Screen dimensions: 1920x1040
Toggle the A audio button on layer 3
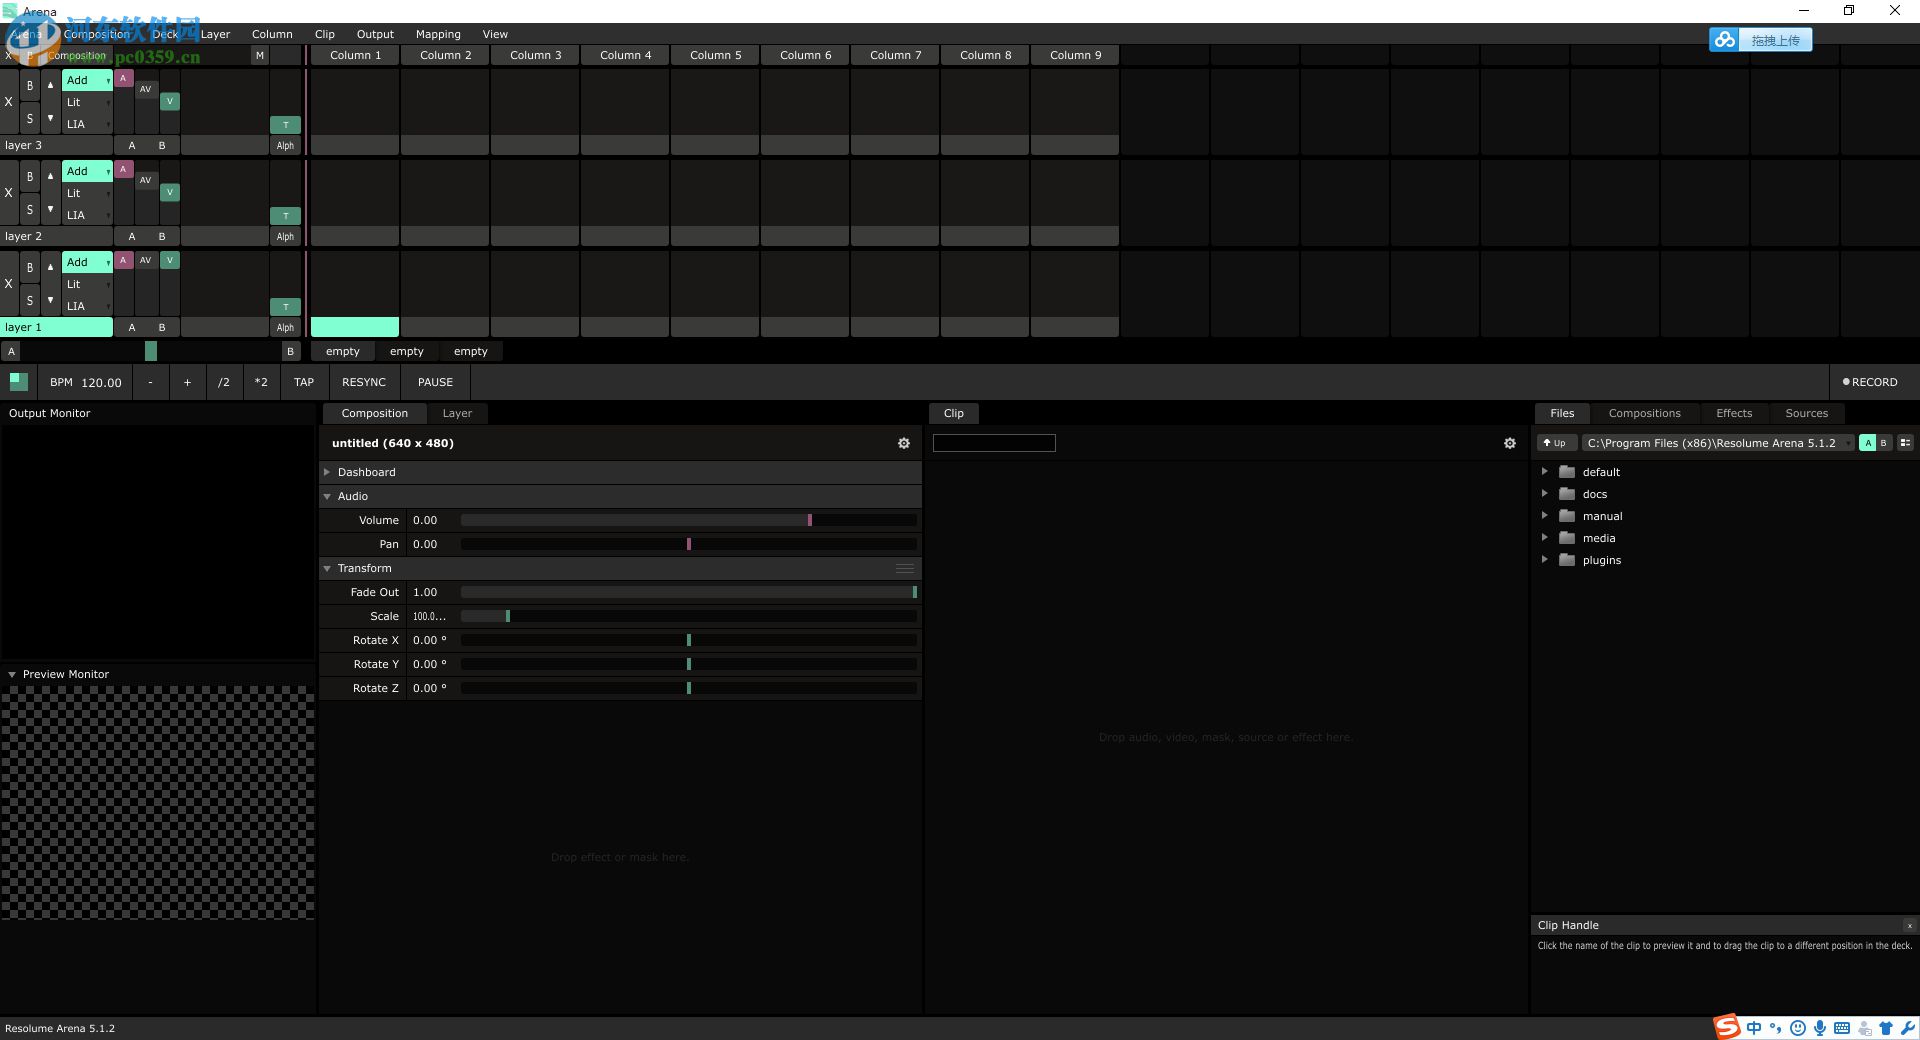coord(124,78)
